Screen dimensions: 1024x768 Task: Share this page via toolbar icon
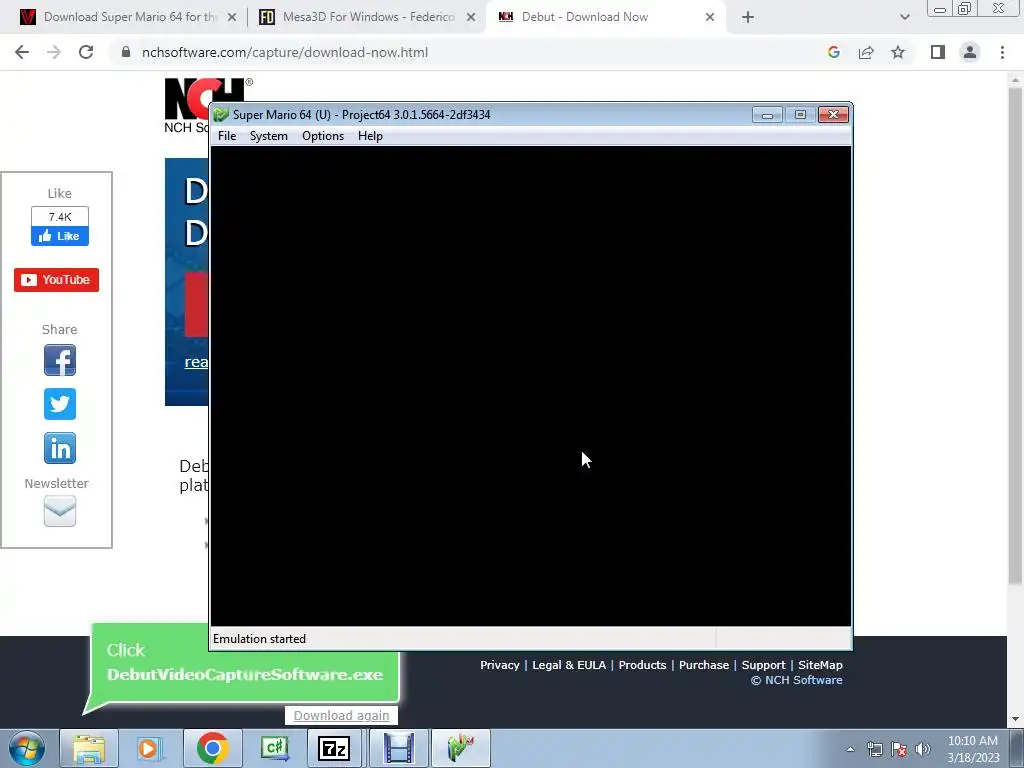866,52
